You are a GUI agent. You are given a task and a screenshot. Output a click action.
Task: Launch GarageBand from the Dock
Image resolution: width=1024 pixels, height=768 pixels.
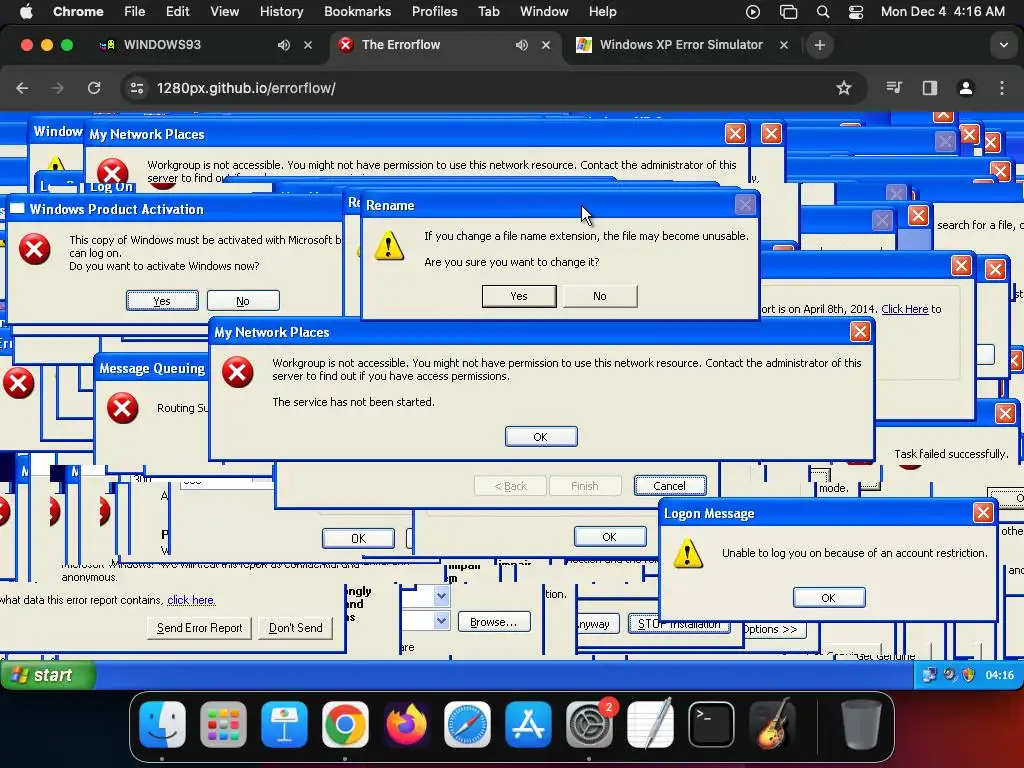coord(772,724)
